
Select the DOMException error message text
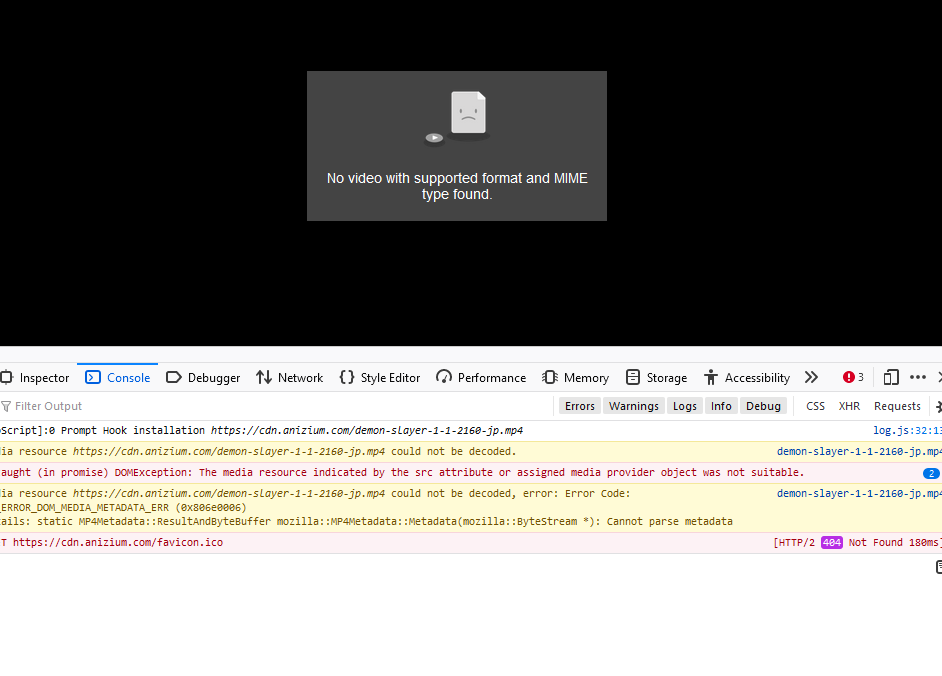tap(402, 472)
